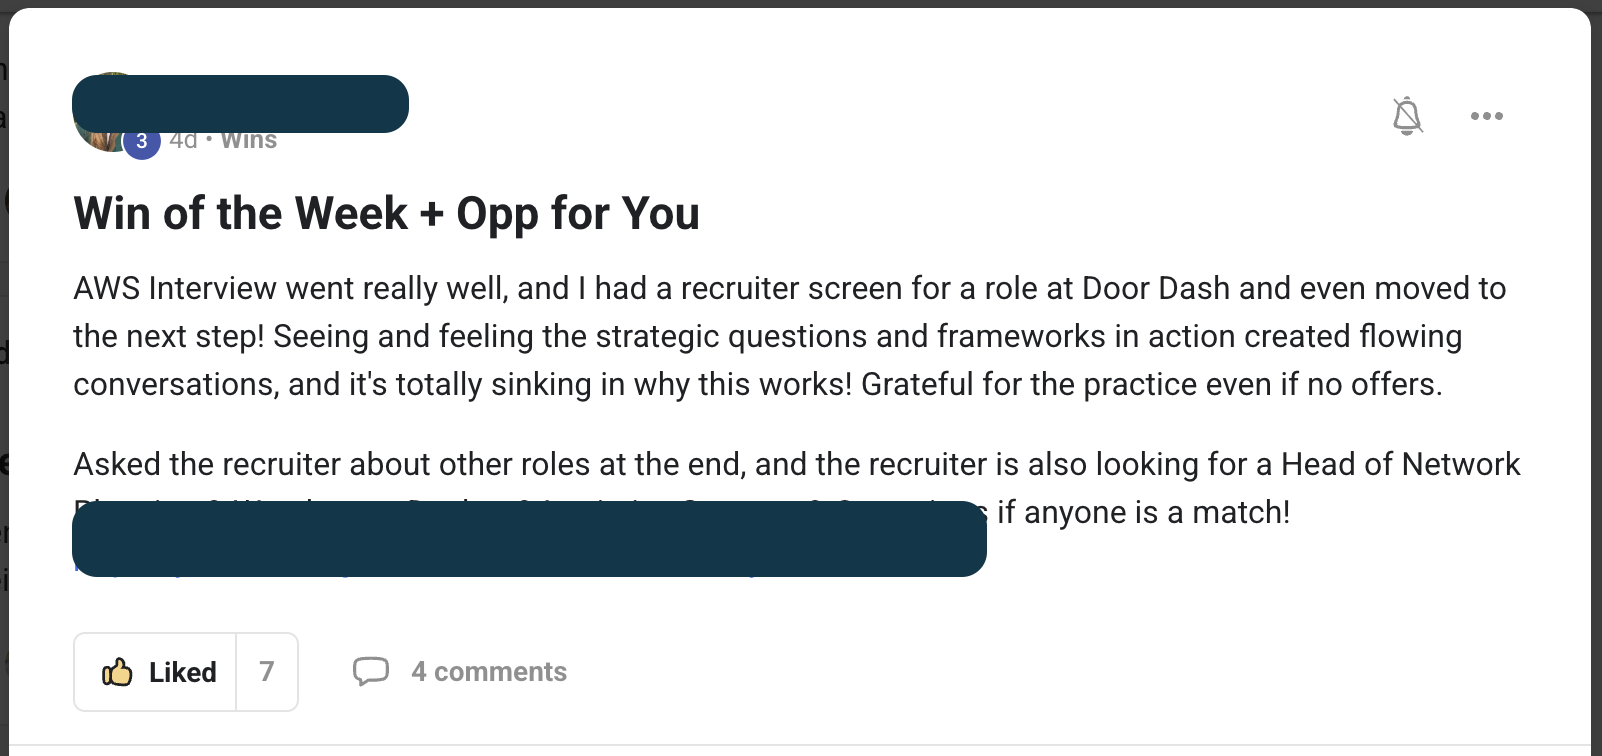
Task: Click the 4d post timestamp
Action: [x=183, y=140]
